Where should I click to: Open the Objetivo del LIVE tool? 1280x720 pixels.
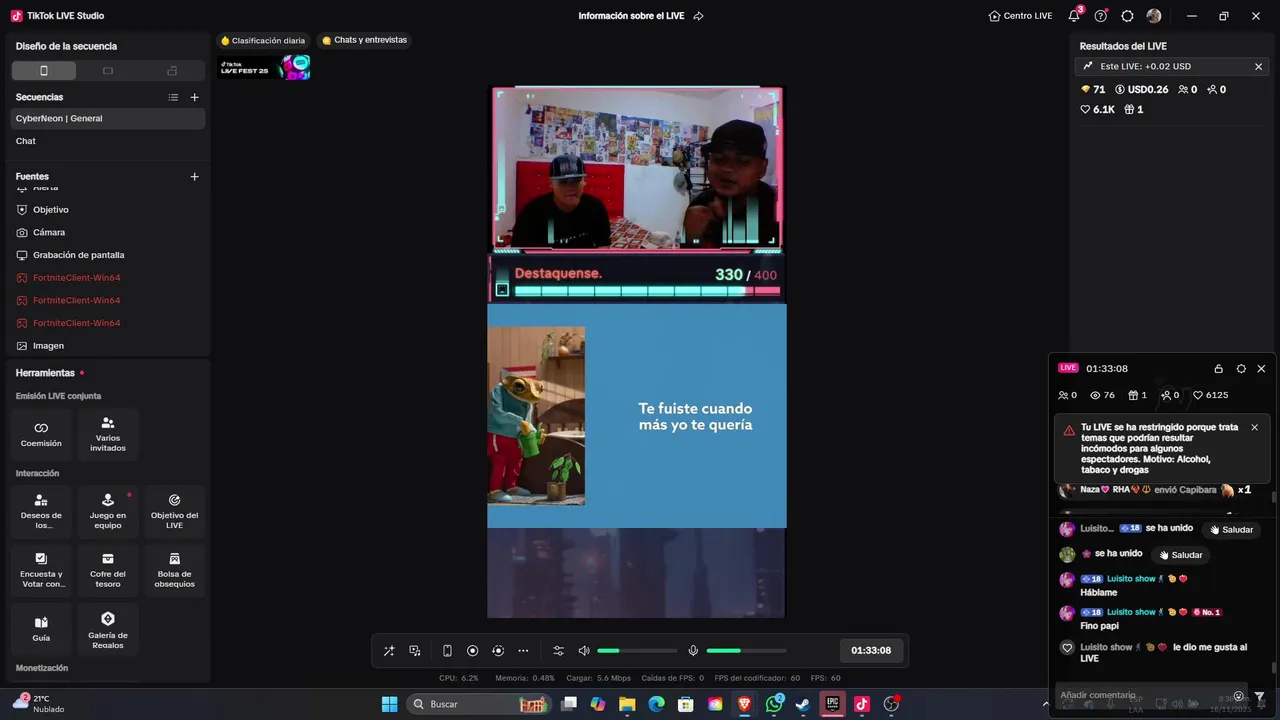pos(174,512)
